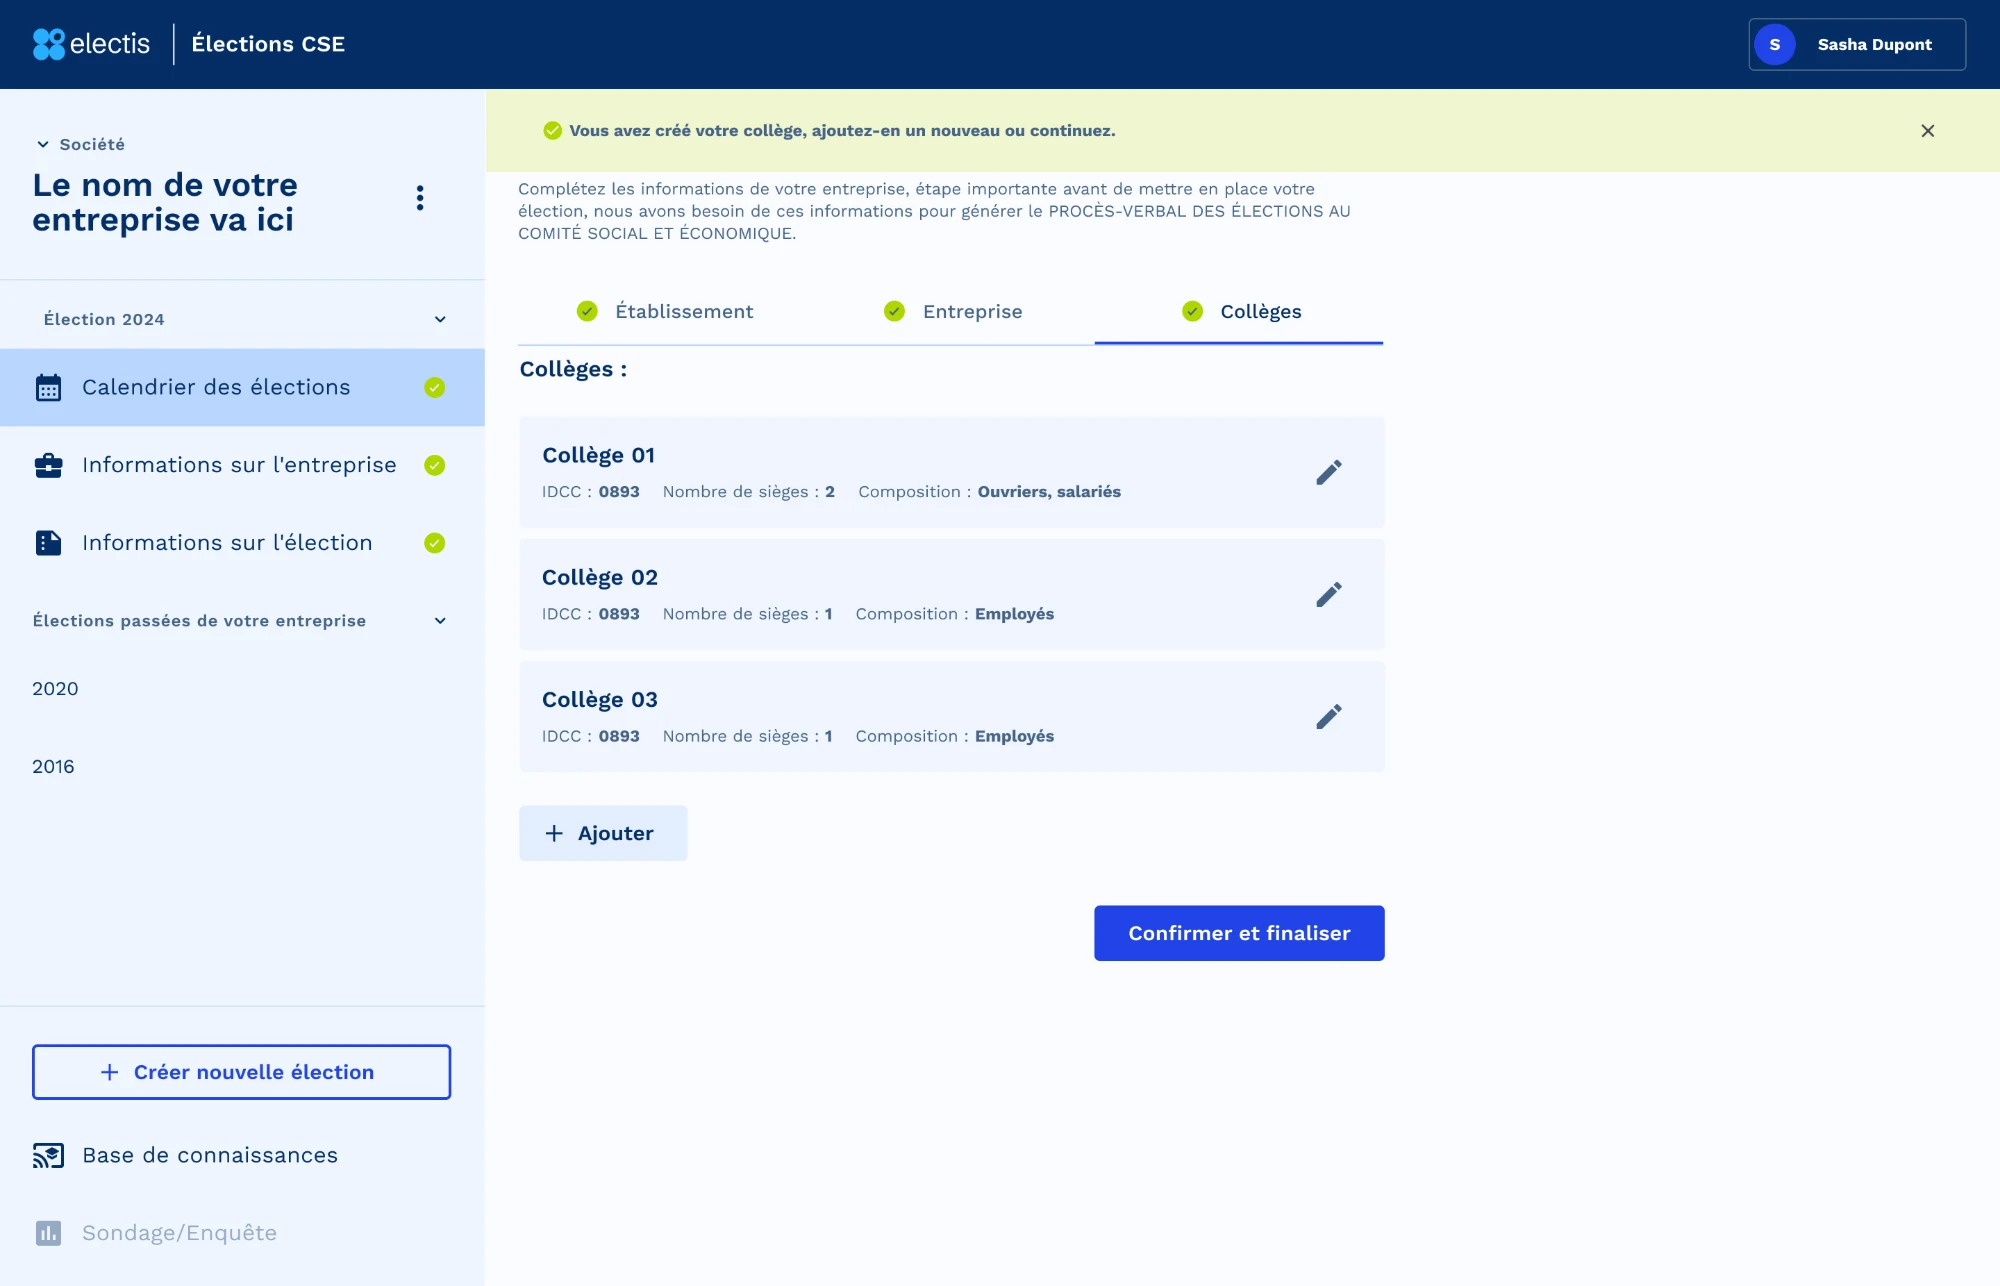Open Informations sur l'élection in sidebar
Screen dimensions: 2000x1286
click(x=242, y=543)
